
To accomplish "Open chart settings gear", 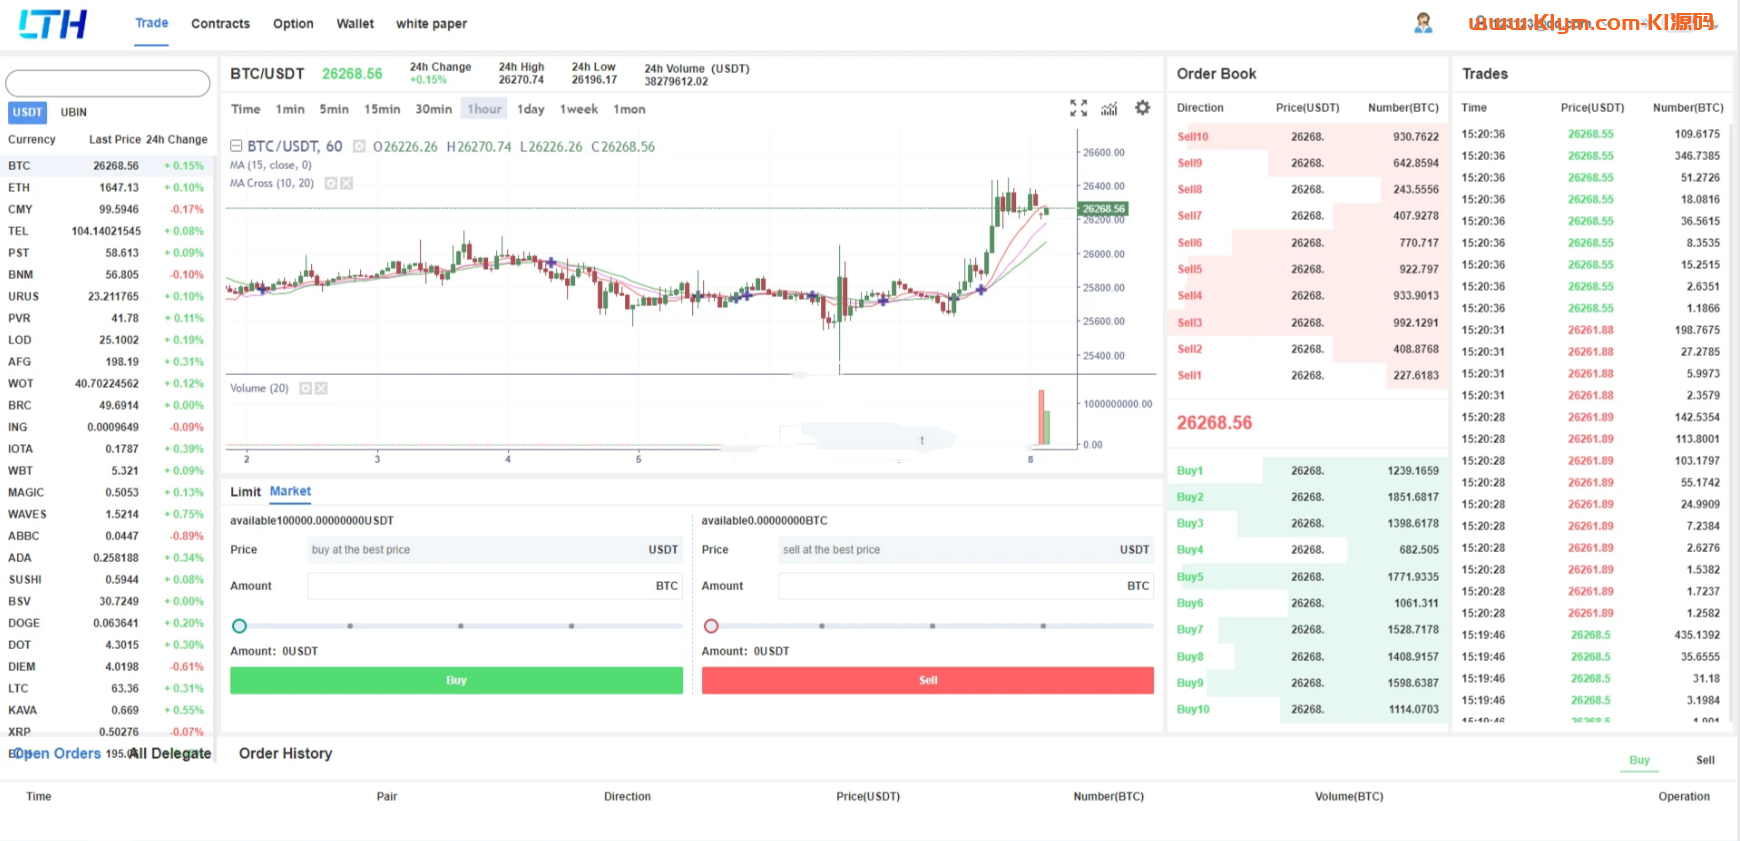I will (x=1142, y=108).
